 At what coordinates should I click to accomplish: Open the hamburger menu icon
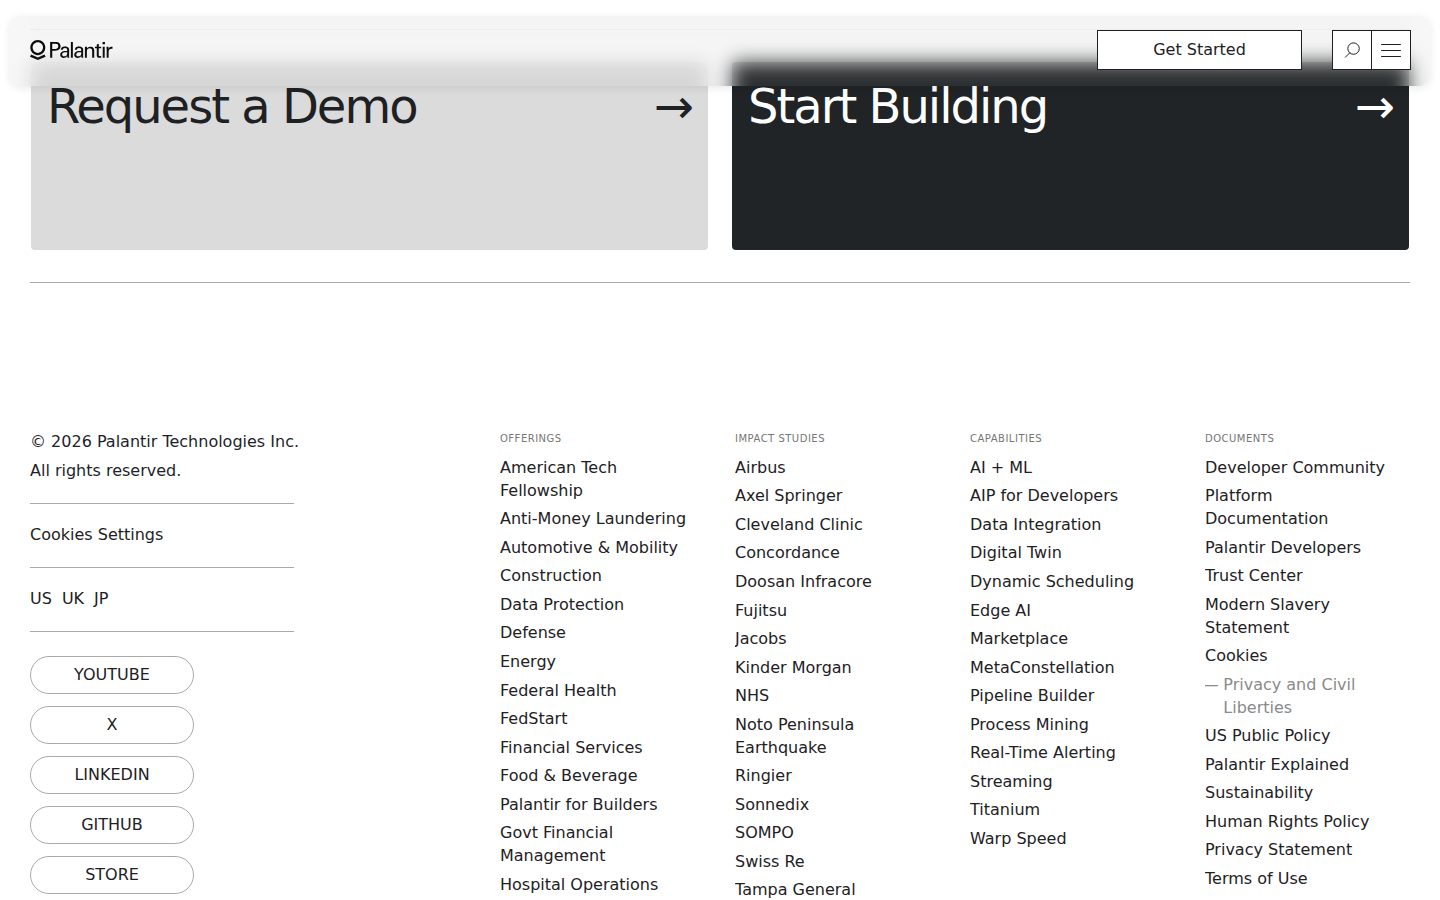coord(1391,50)
